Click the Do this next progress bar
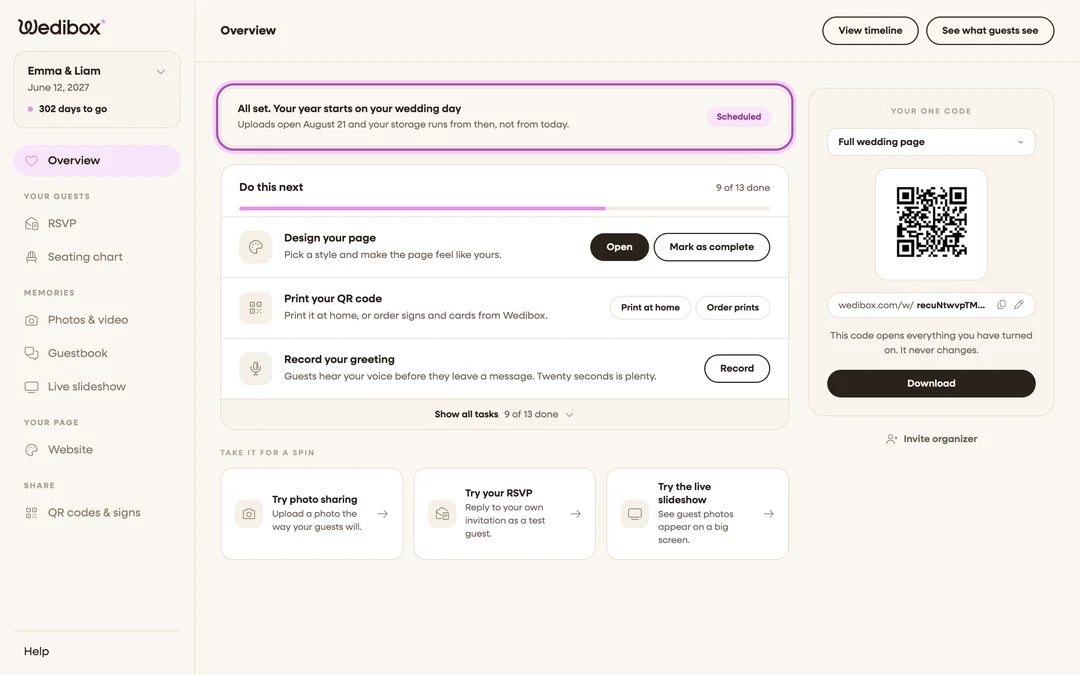1080x675 pixels. click(x=504, y=208)
